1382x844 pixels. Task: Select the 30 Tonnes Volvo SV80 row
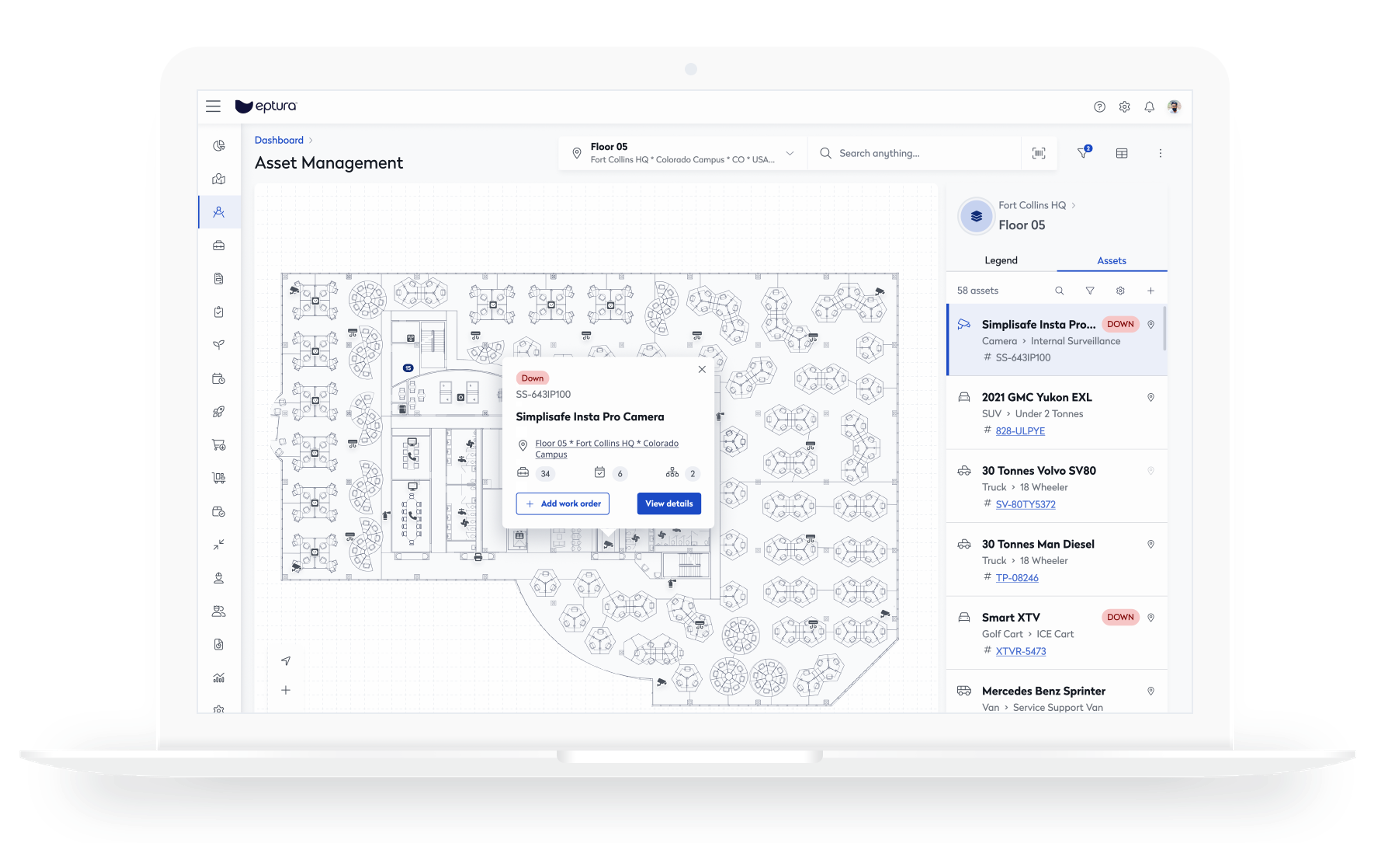point(1056,486)
